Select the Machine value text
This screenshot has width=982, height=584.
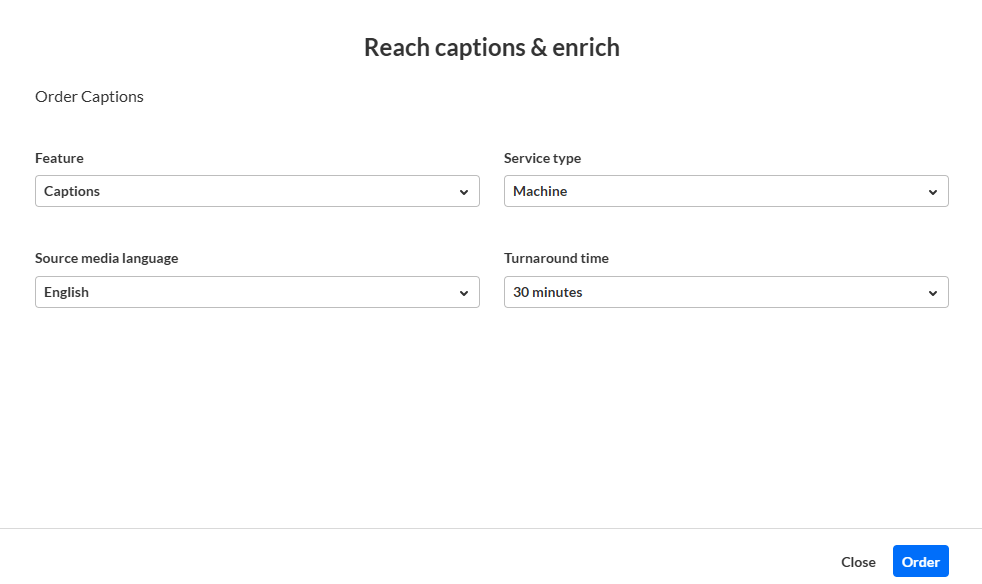(540, 191)
